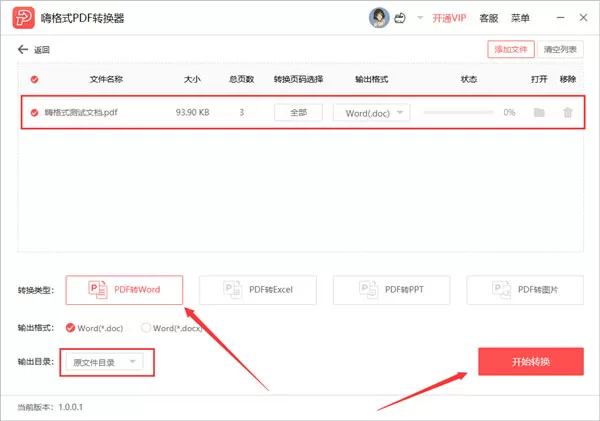Toggle the select-all checkbox in table header
The image size is (600, 421).
pyautogui.click(x=34, y=79)
